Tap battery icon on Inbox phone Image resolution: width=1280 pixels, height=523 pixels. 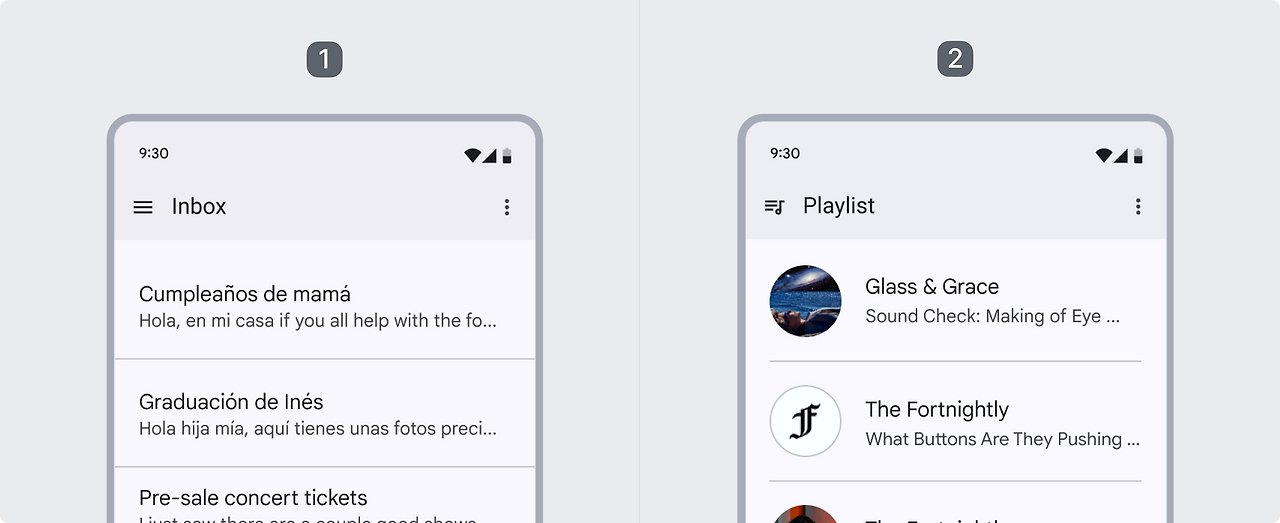507,155
